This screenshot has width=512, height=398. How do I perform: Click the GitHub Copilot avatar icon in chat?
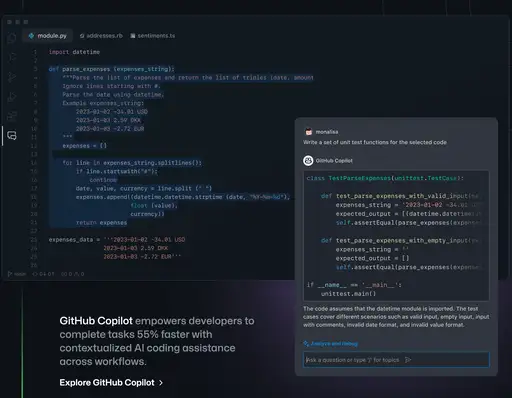coord(308,161)
